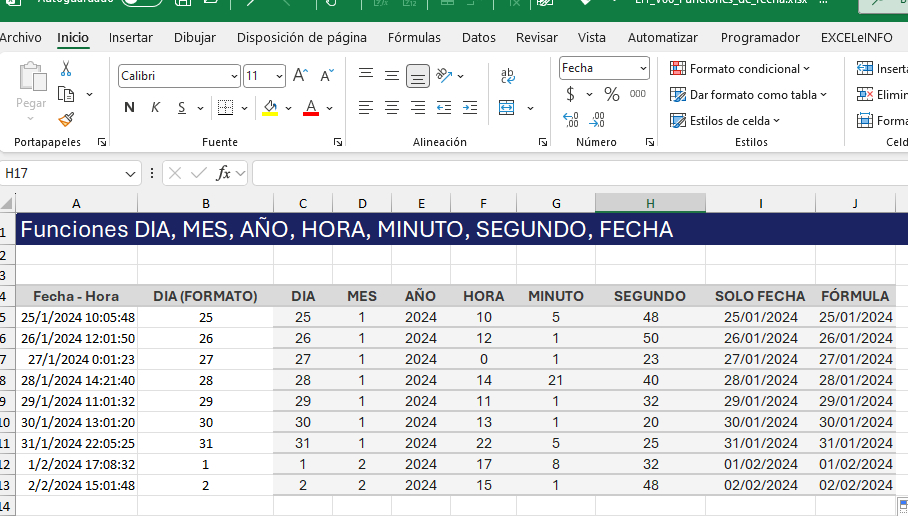Apply the yellow fill color swatch
The width and height of the screenshot is (908, 516).
pyautogui.click(x=270, y=107)
